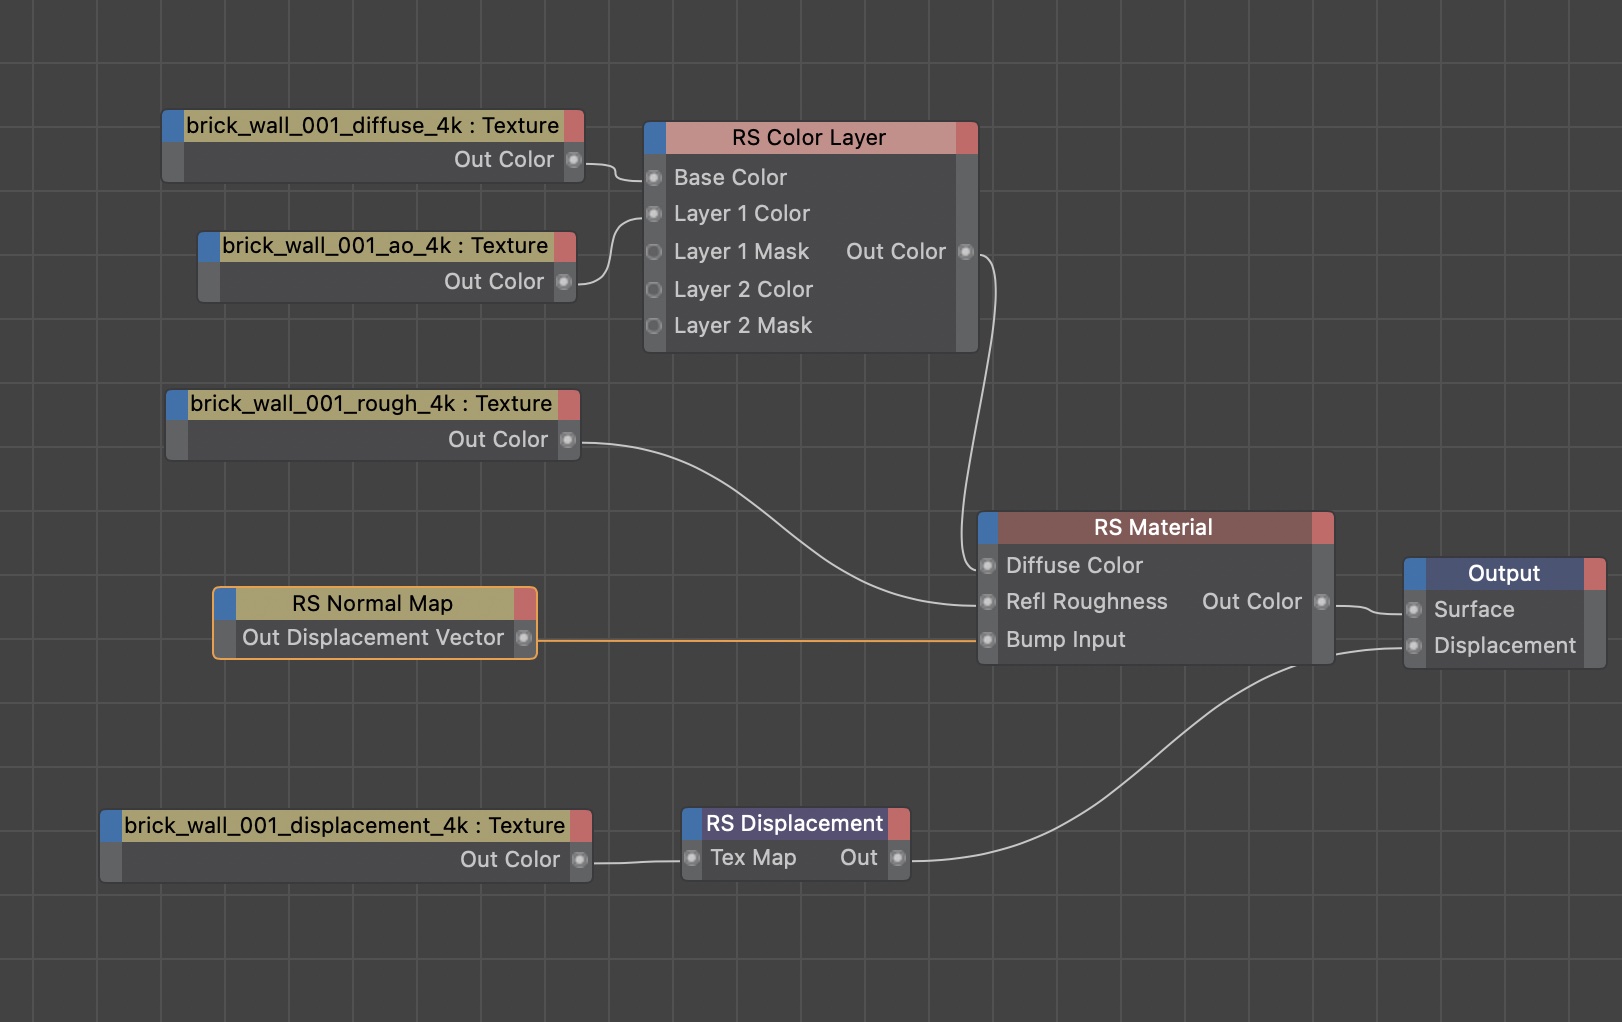Select the brick_wall_001_displacement_4k texture node title
Viewport: 1622px width, 1022px height.
(345, 826)
